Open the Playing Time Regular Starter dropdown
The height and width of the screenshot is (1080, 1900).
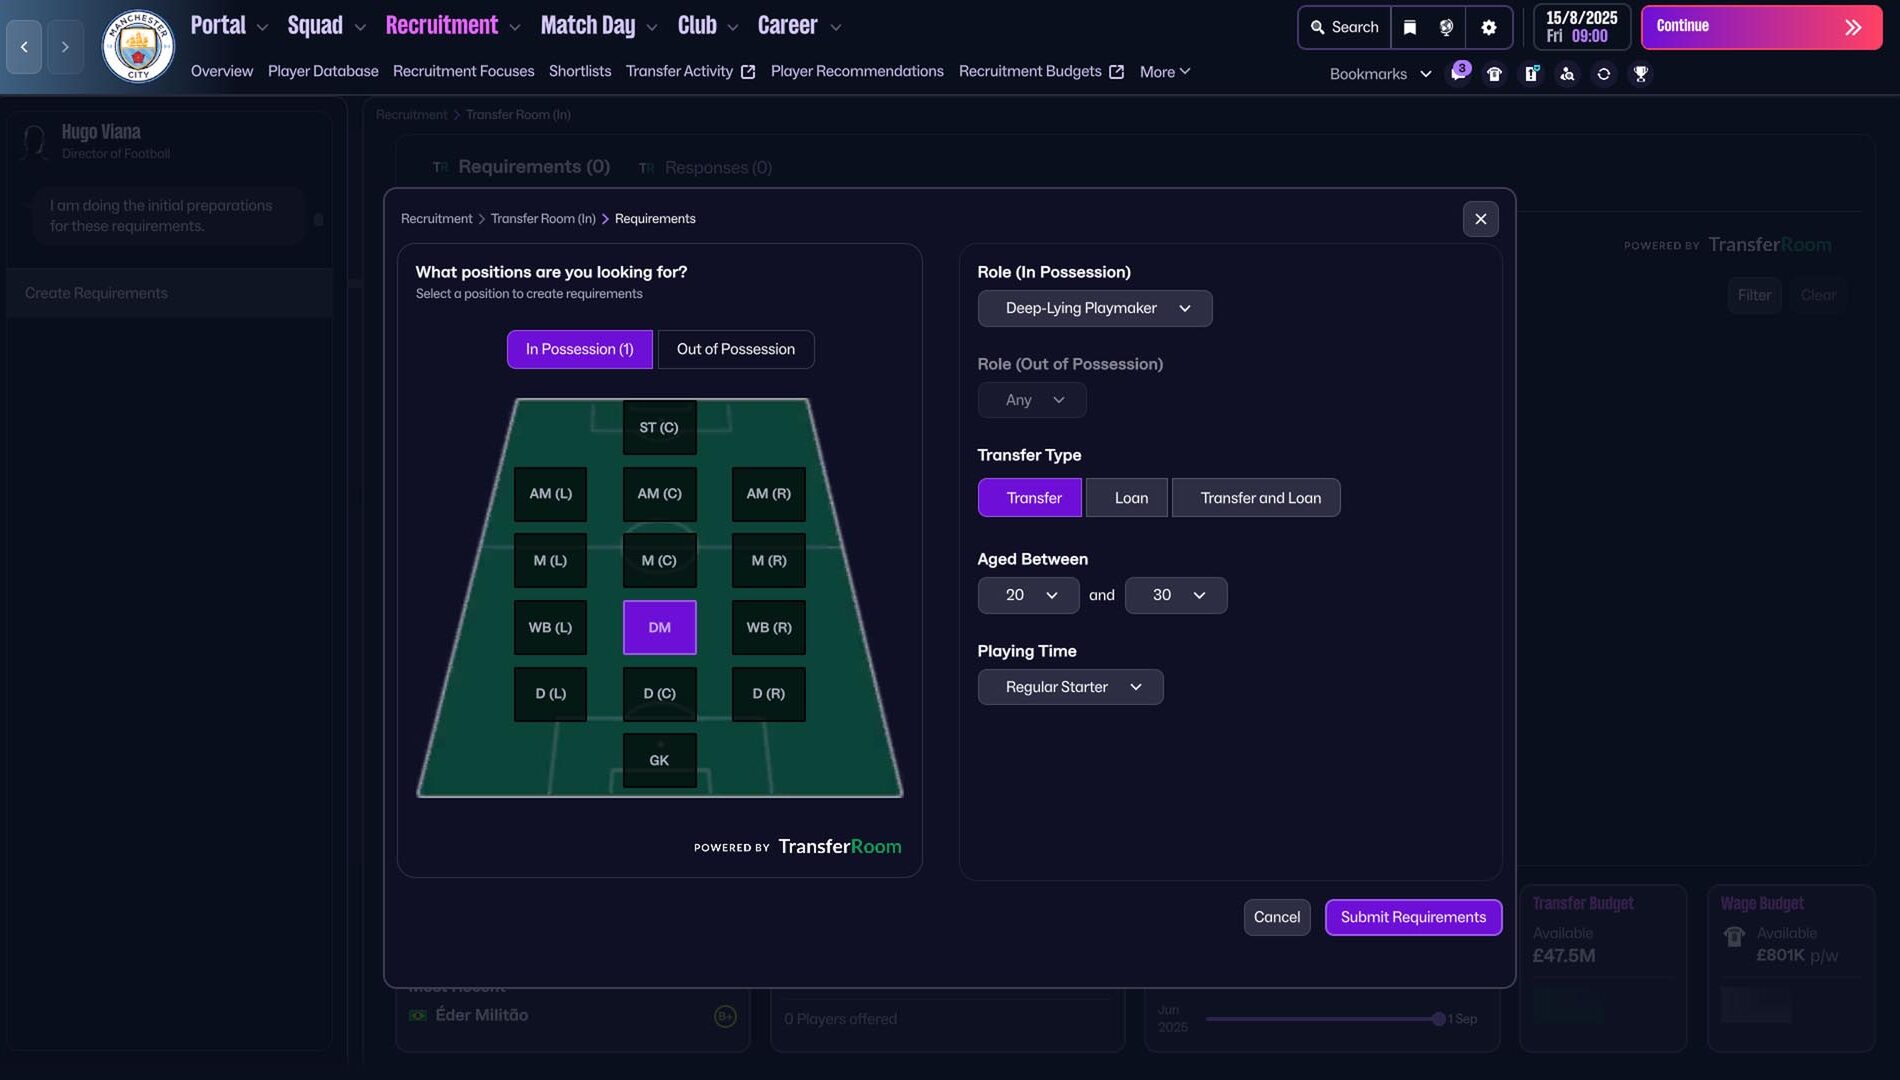(x=1070, y=687)
